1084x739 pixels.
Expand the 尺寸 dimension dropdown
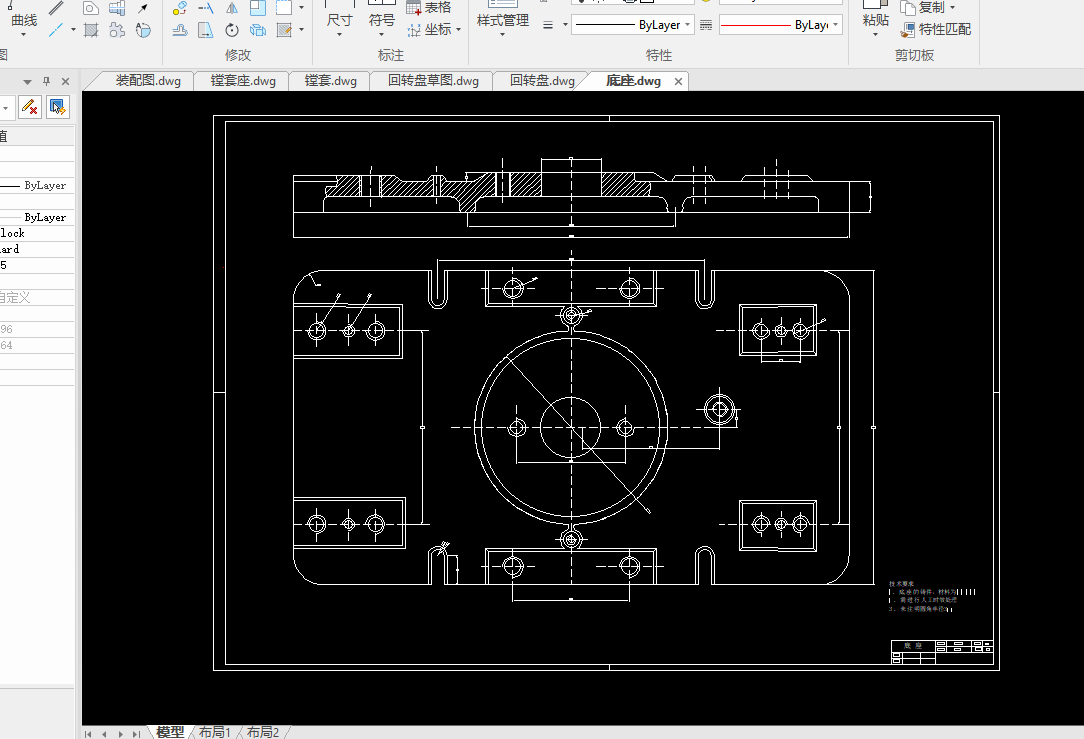pos(339,35)
